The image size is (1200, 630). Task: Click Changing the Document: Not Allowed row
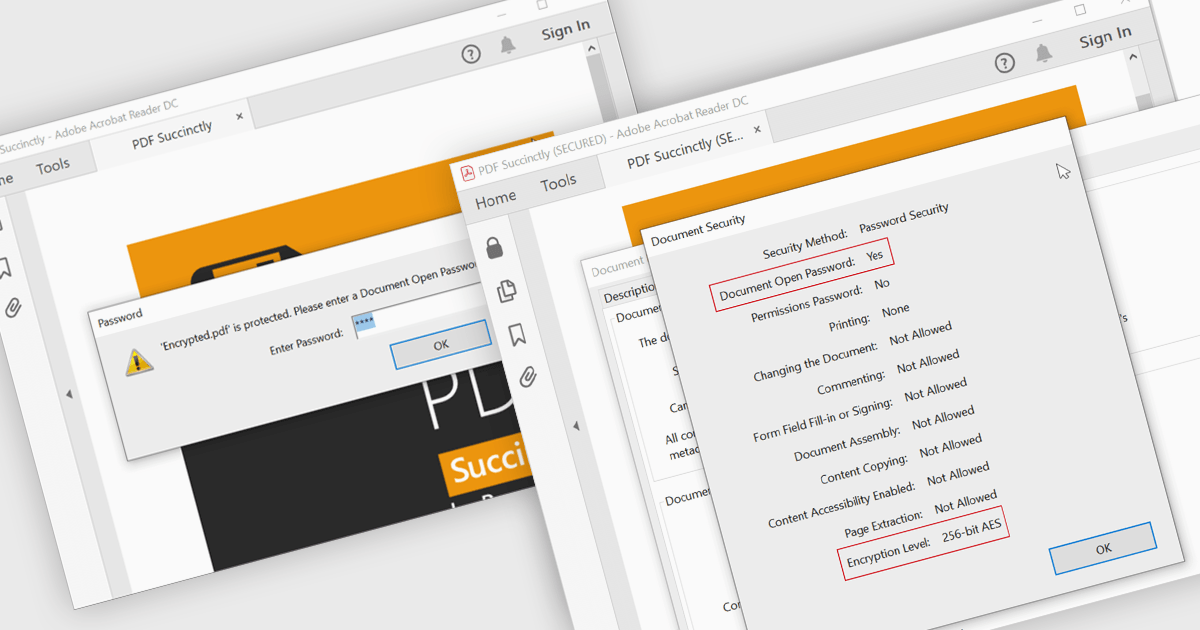coord(852,353)
